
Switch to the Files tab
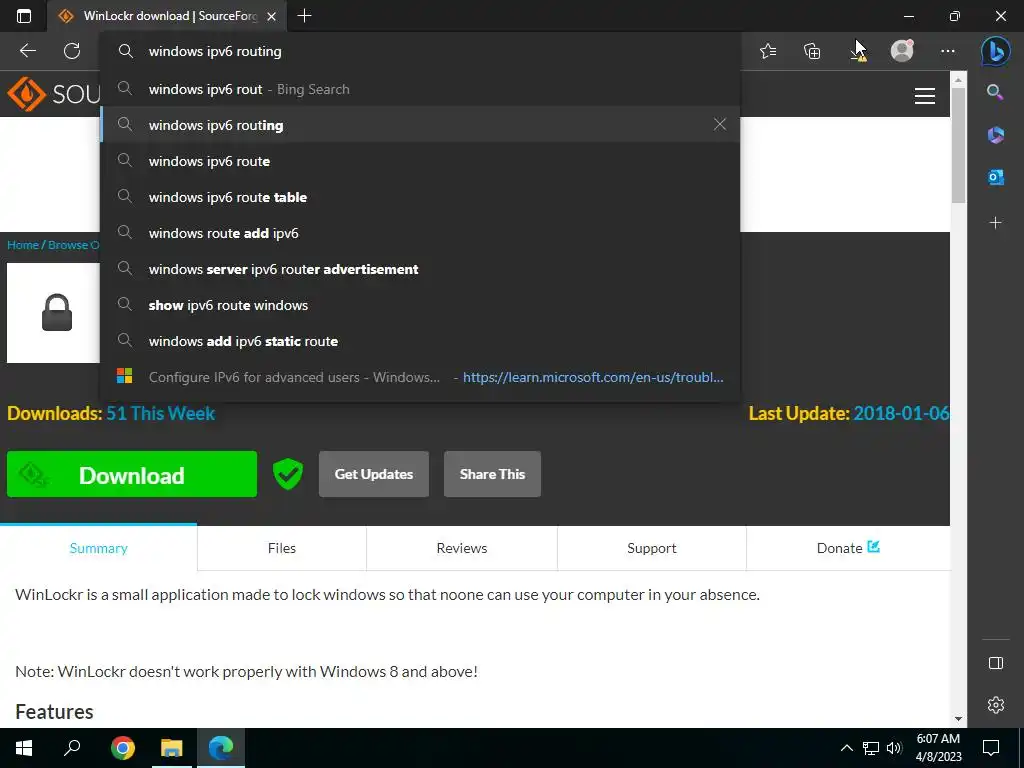(x=281, y=548)
